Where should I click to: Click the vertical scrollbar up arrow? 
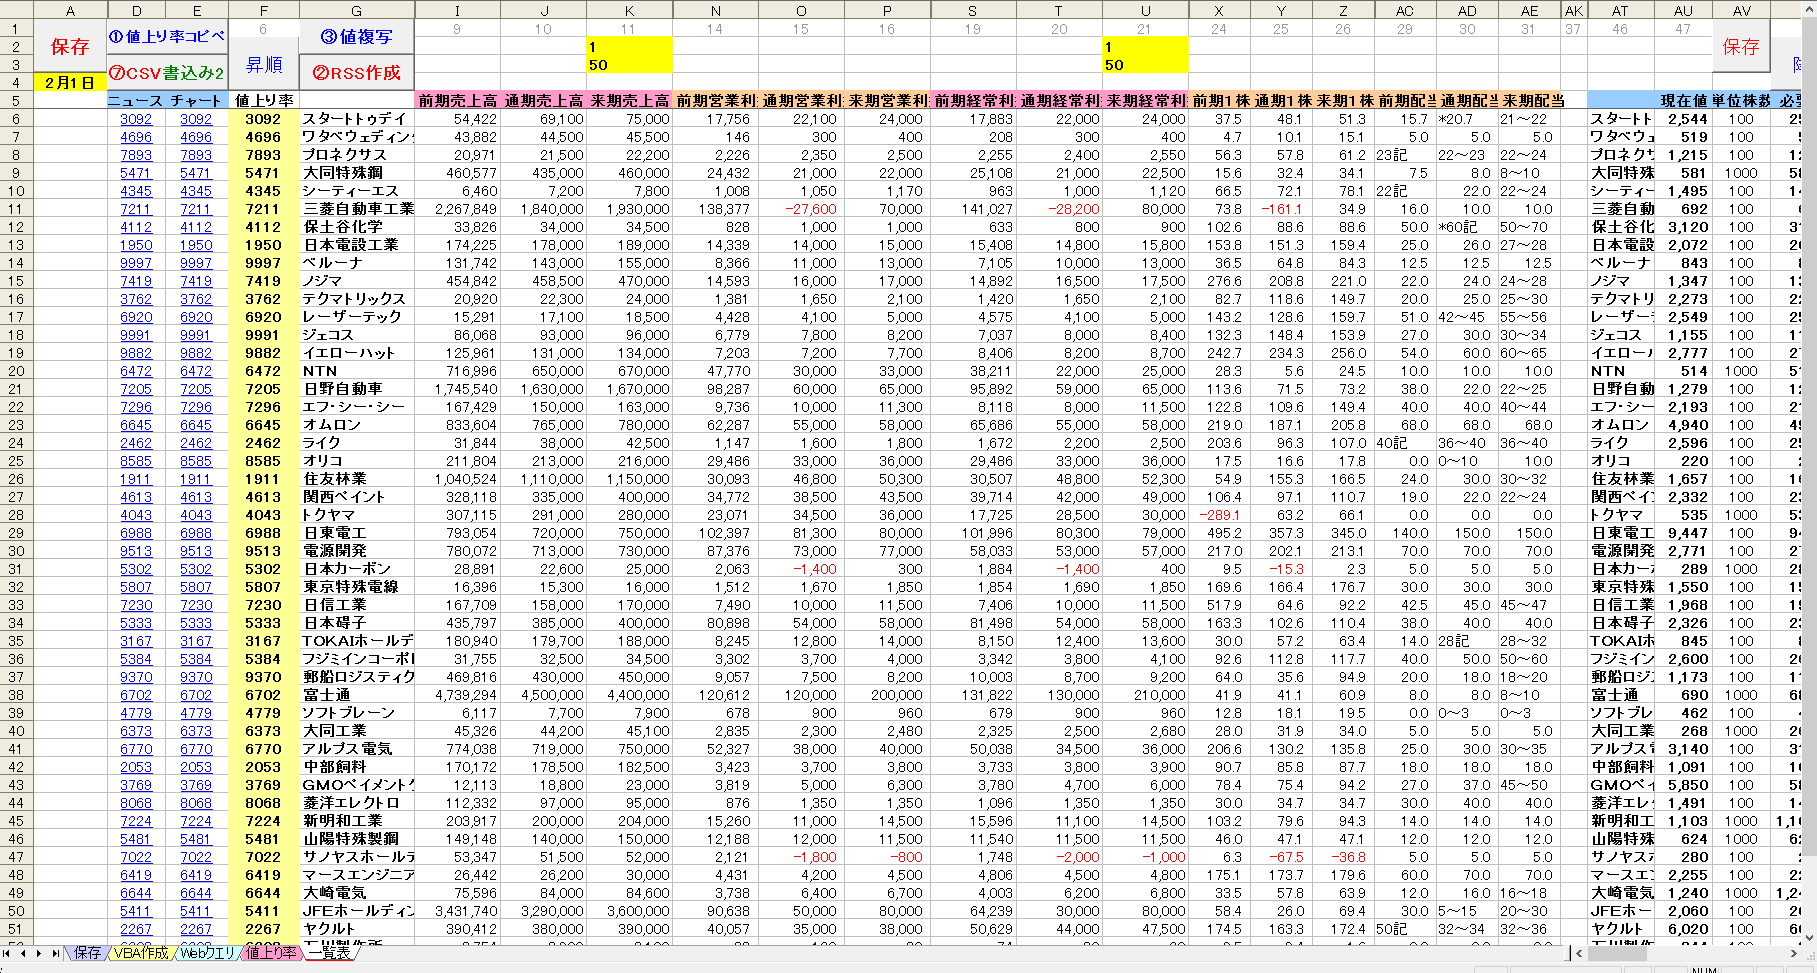coord(1809,8)
